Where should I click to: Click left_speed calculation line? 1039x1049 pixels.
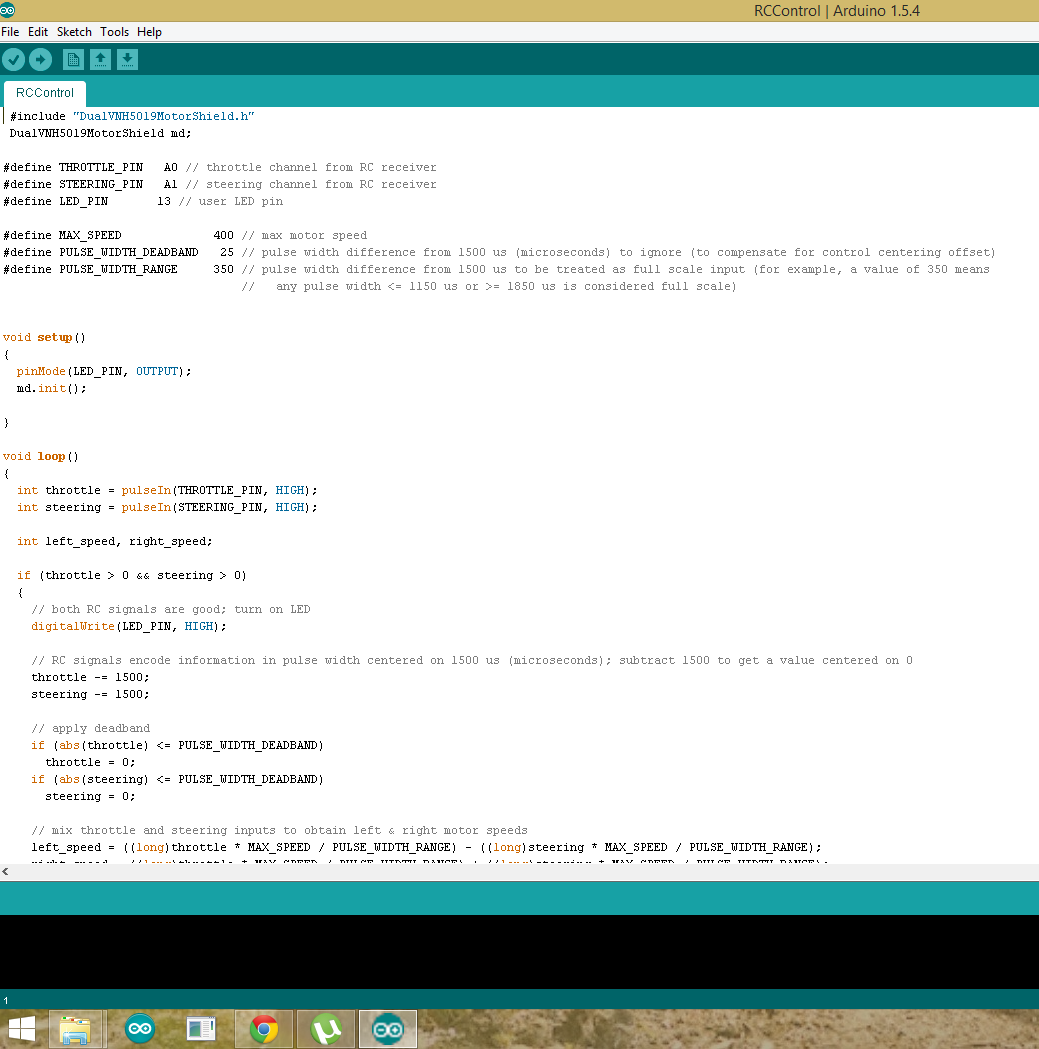click(x=426, y=848)
